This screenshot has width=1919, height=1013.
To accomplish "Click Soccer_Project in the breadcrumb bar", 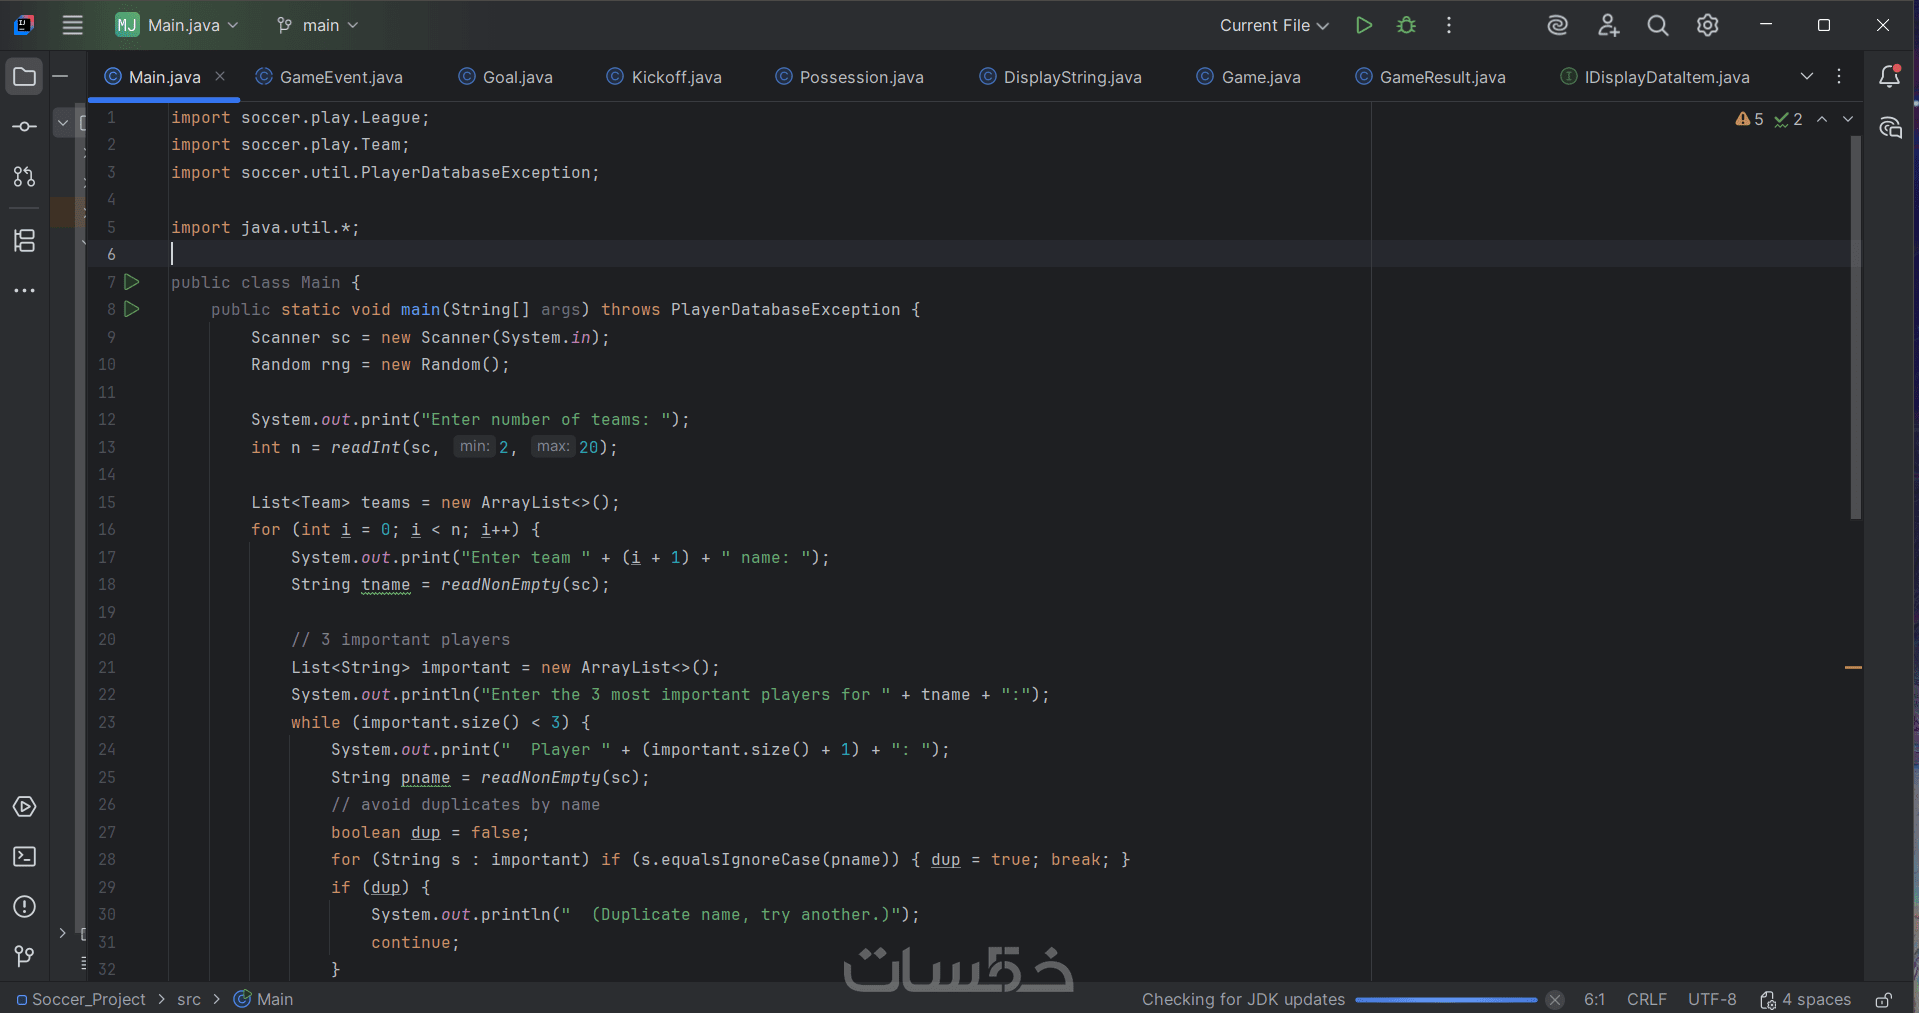I will [x=81, y=1000].
